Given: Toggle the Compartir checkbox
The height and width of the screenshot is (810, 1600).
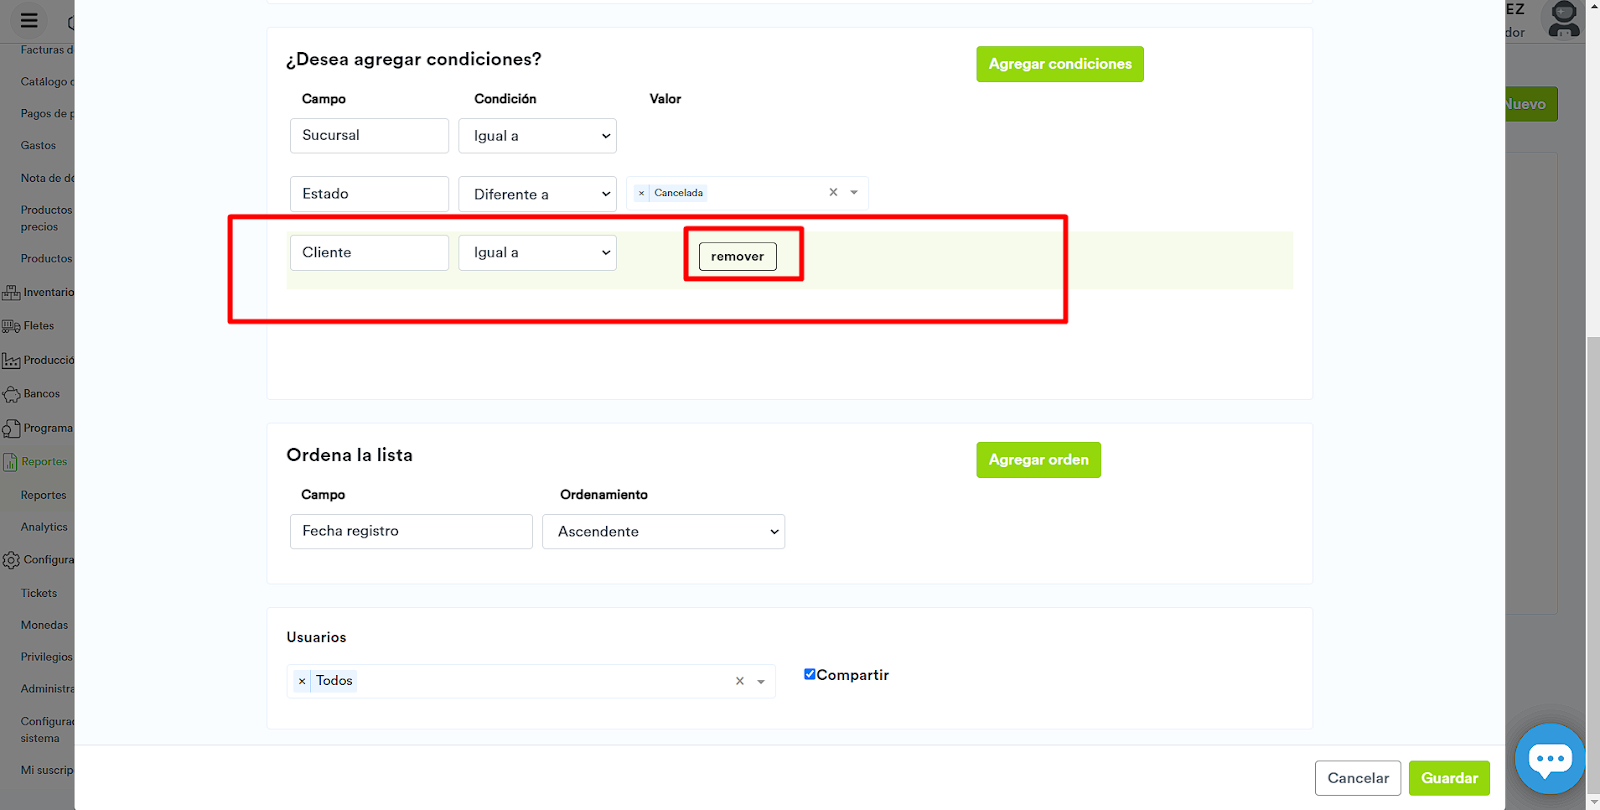Looking at the screenshot, I should point(810,674).
